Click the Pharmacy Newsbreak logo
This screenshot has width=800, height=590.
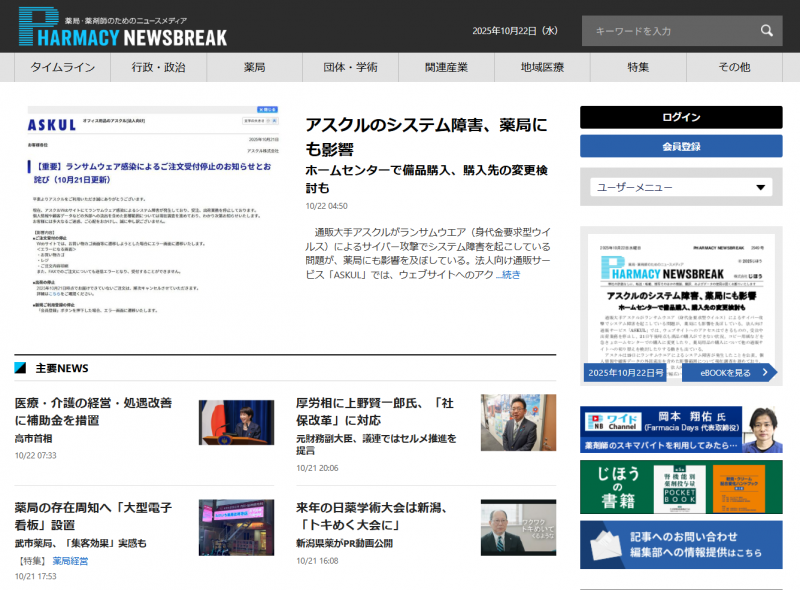pyautogui.click(x=123, y=28)
